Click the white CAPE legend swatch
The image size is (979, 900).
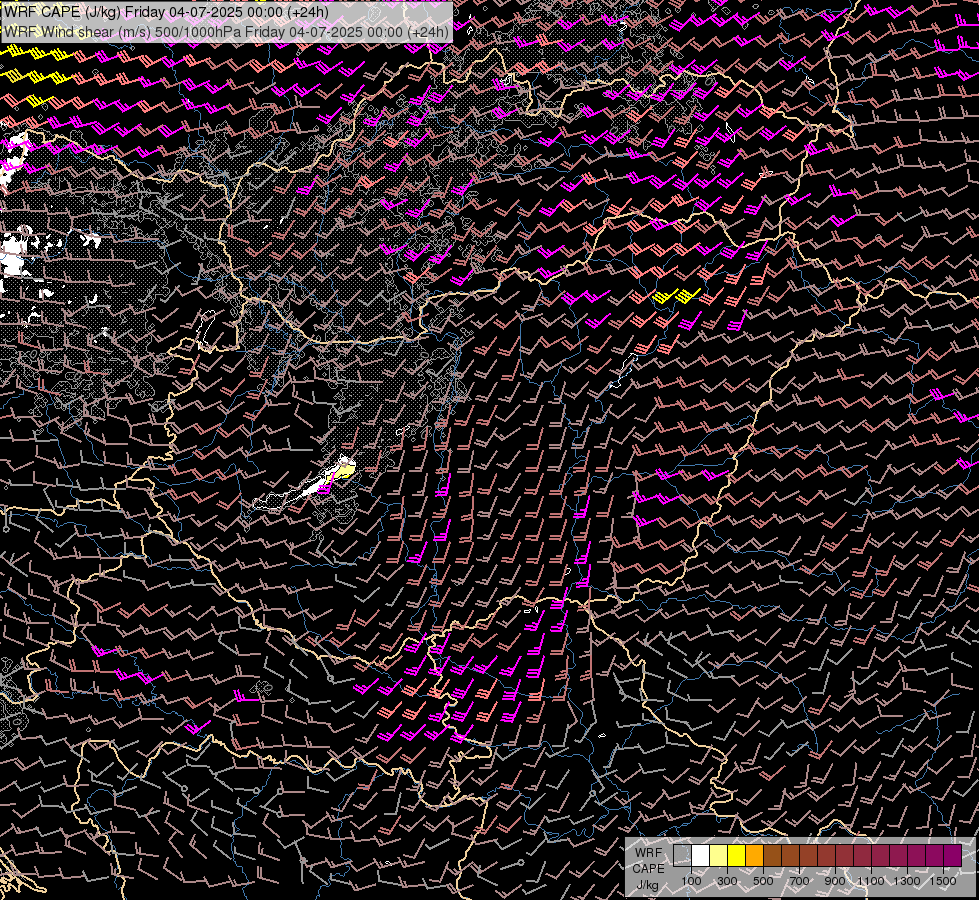pyautogui.click(x=701, y=855)
